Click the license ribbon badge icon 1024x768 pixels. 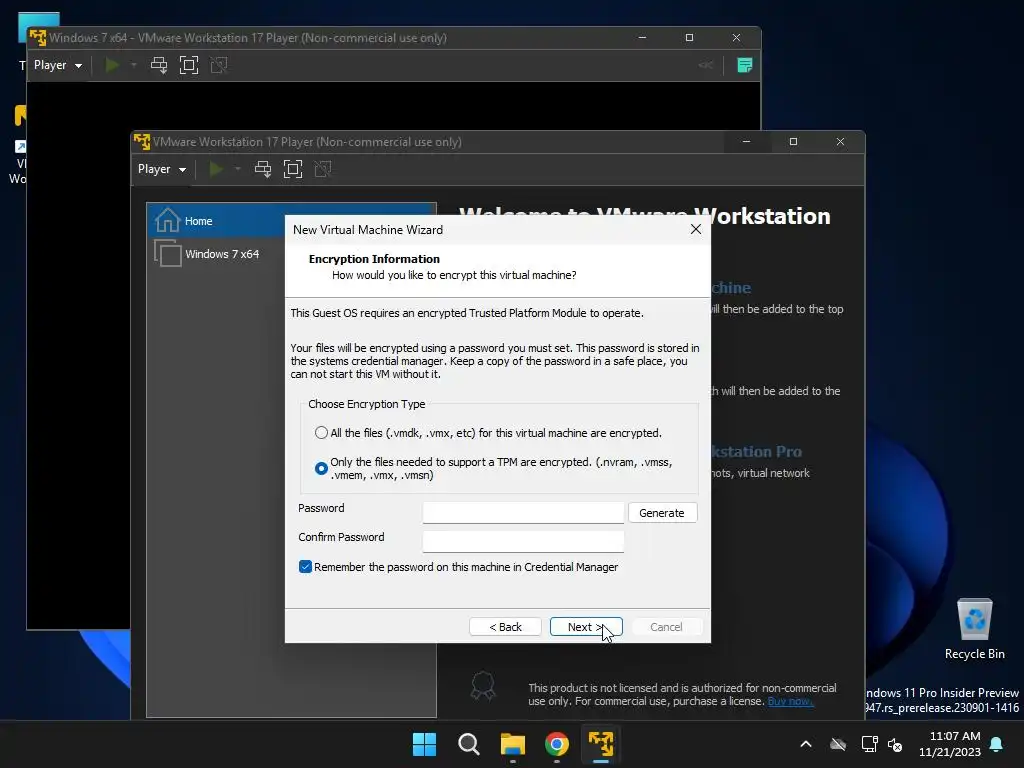pyautogui.click(x=483, y=686)
